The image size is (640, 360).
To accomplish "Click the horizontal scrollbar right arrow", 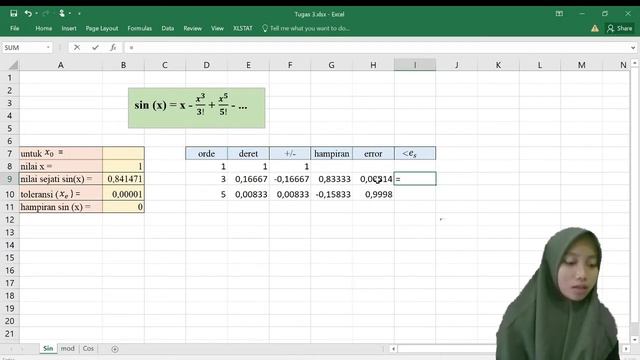I will (x=626, y=349).
